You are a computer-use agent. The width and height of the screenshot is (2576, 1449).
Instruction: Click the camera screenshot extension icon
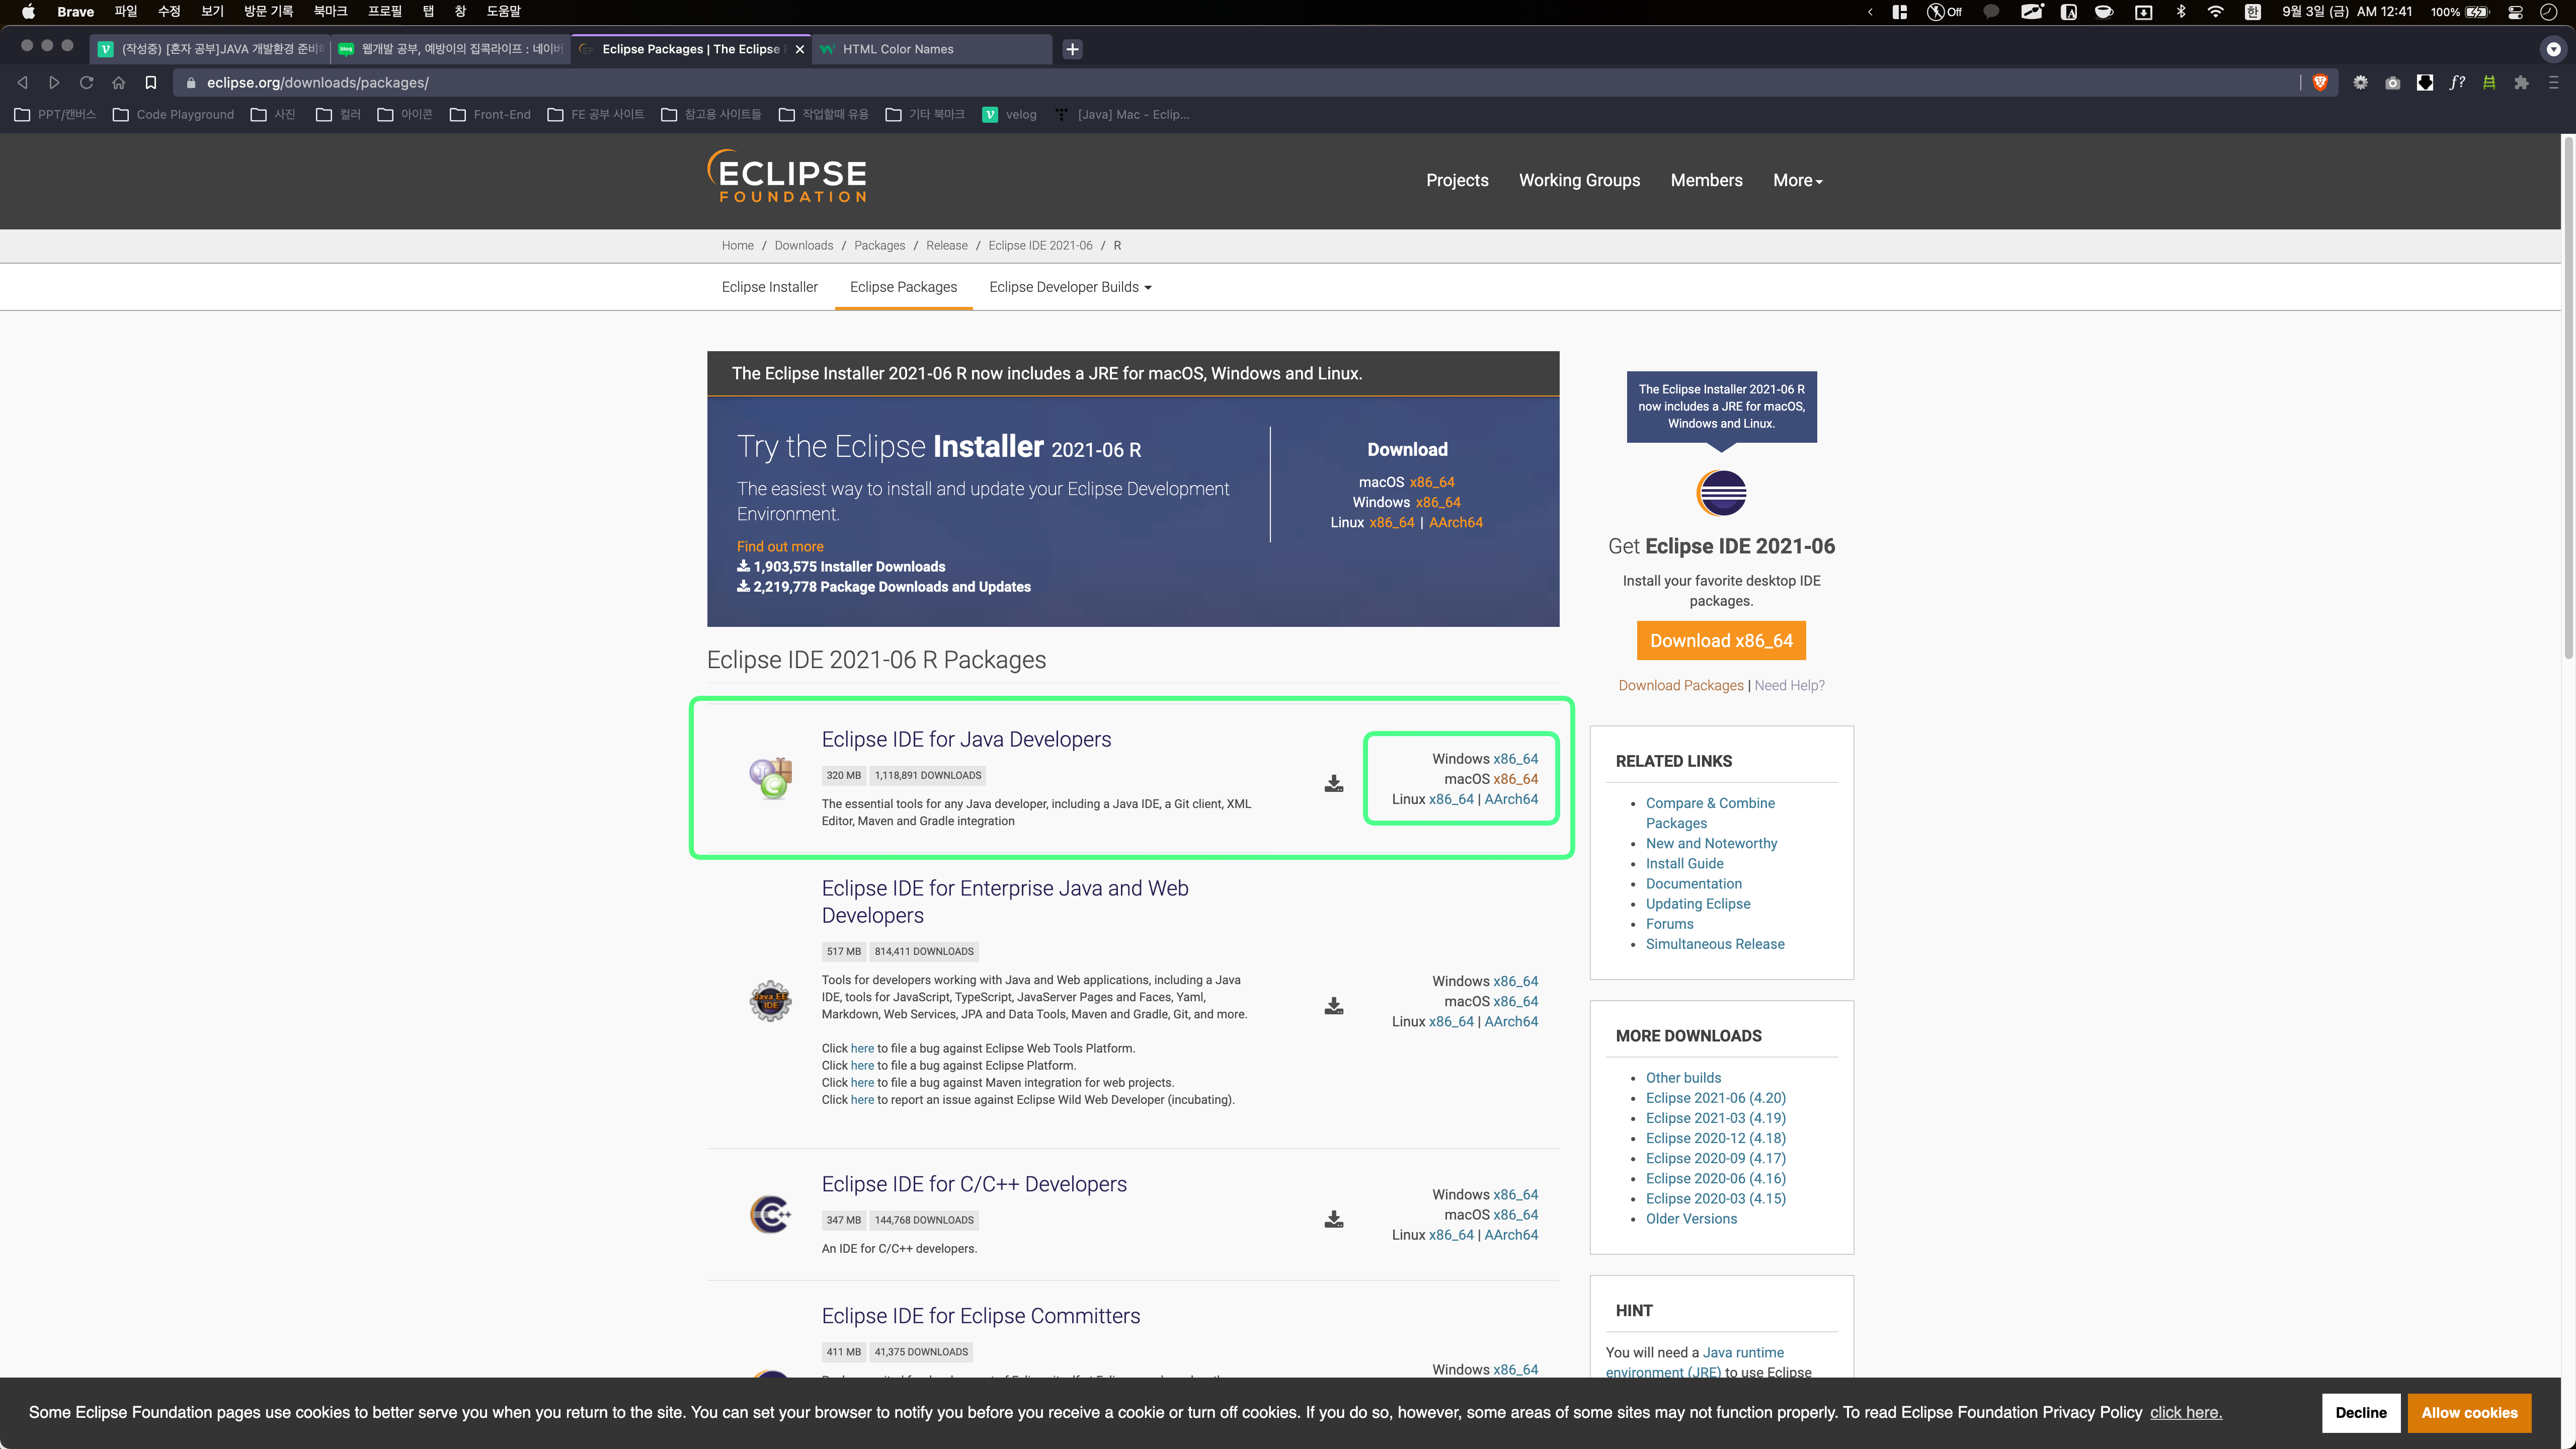click(x=2392, y=83)
